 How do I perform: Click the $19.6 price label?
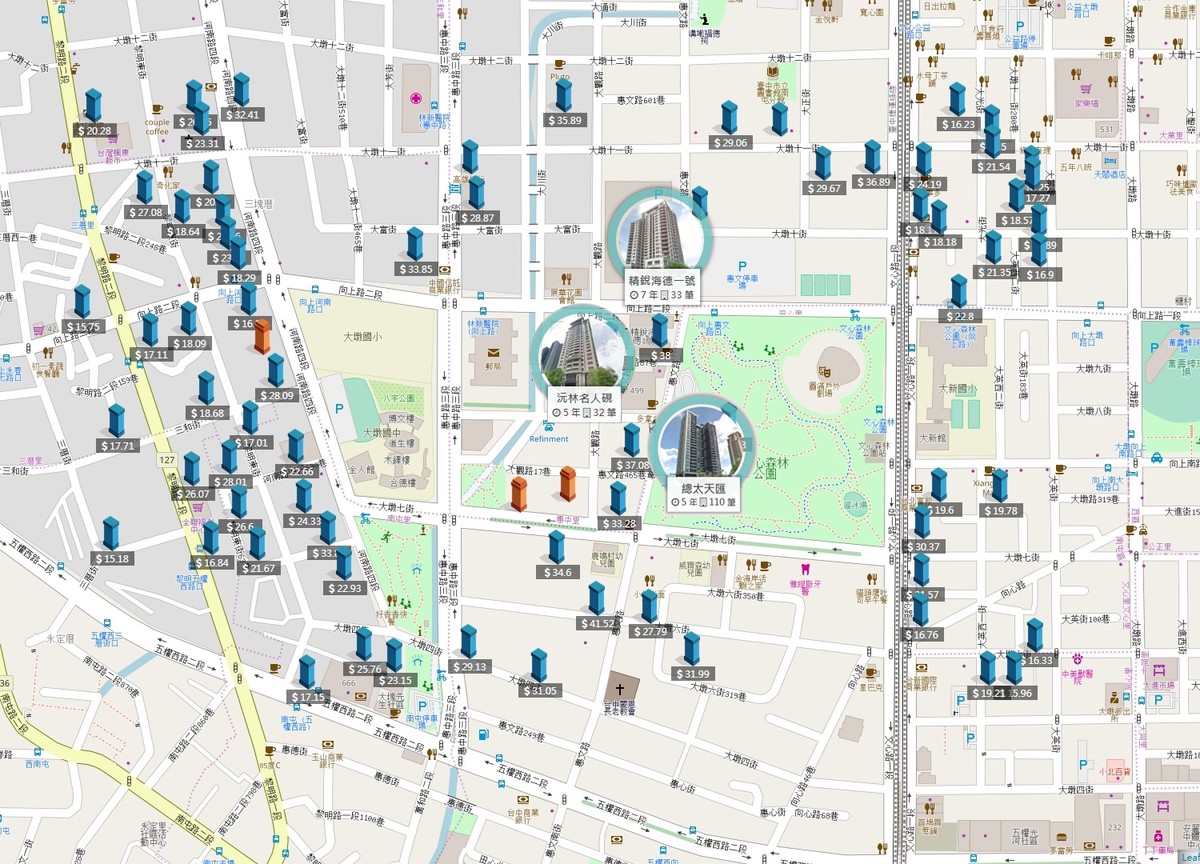click(x=942, y=510)
